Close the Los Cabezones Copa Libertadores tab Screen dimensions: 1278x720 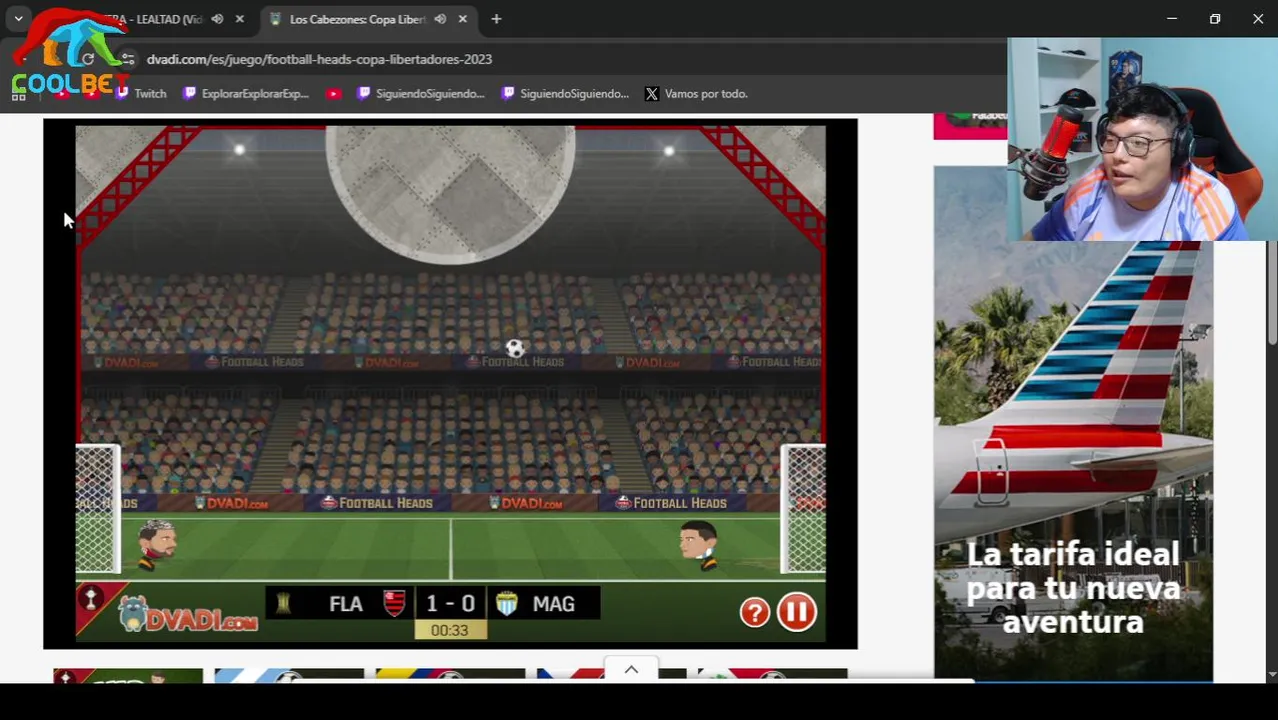(463, 19)
